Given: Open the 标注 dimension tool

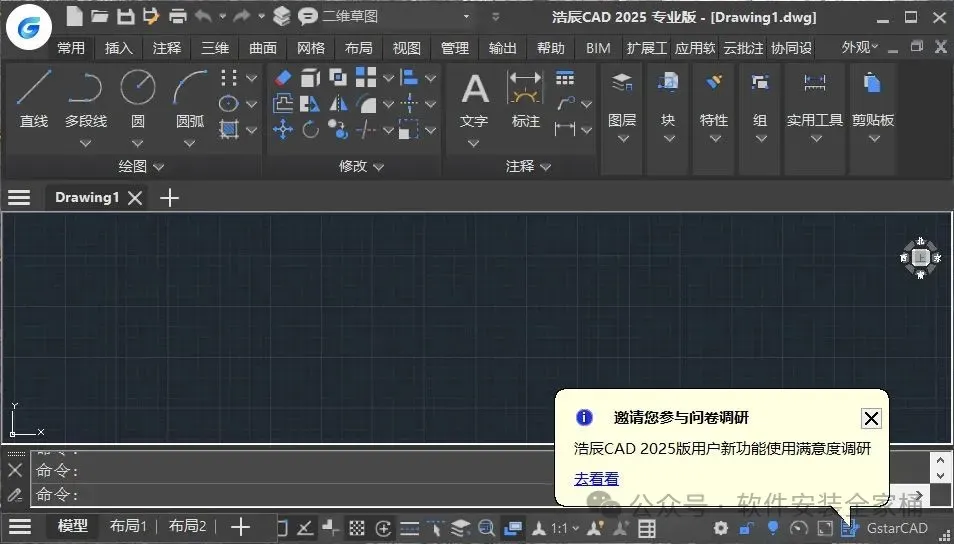Looking at the screenshot, I should coord(525,97).
